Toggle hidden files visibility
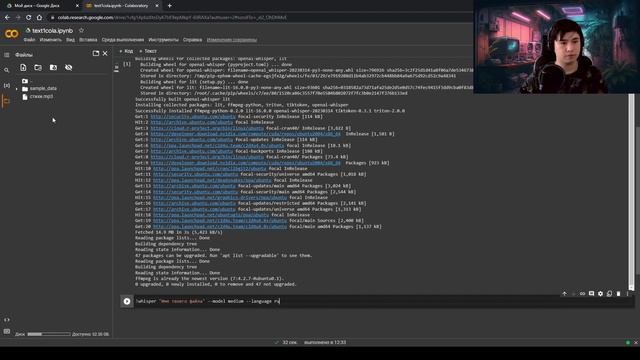The width and height of the screenshot is (640, 360). click(69, 67)
